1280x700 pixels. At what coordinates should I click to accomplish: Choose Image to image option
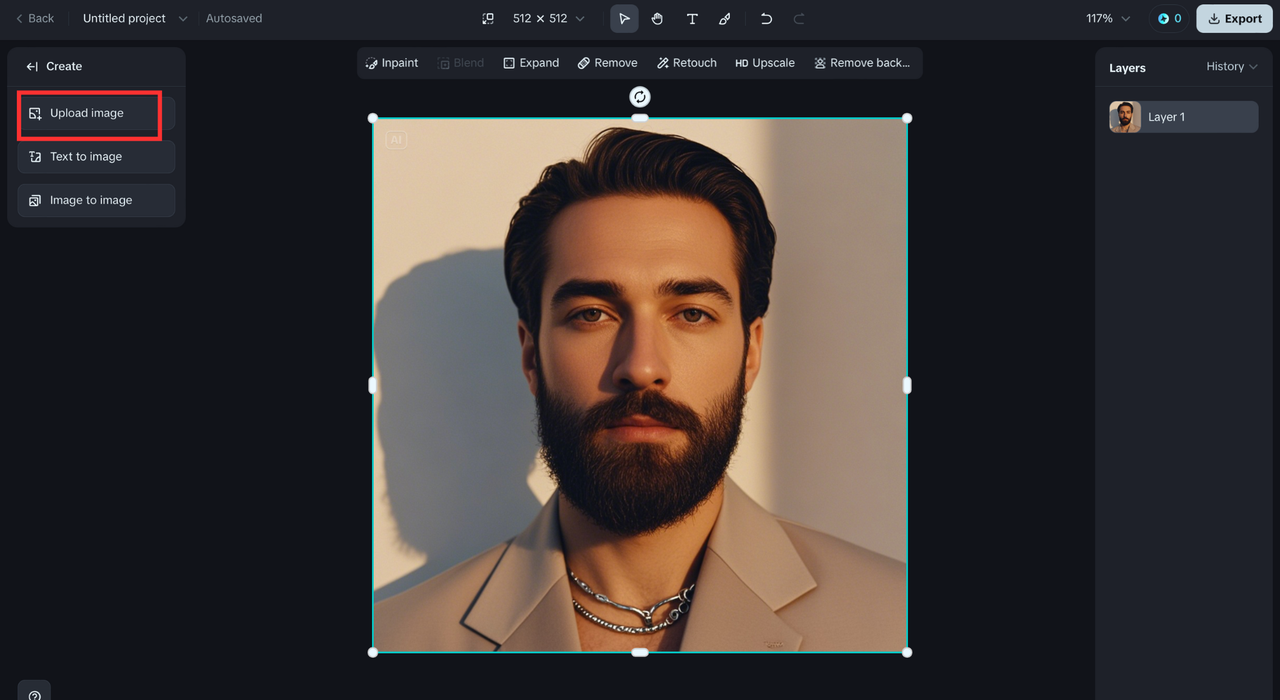pos(96,200)
